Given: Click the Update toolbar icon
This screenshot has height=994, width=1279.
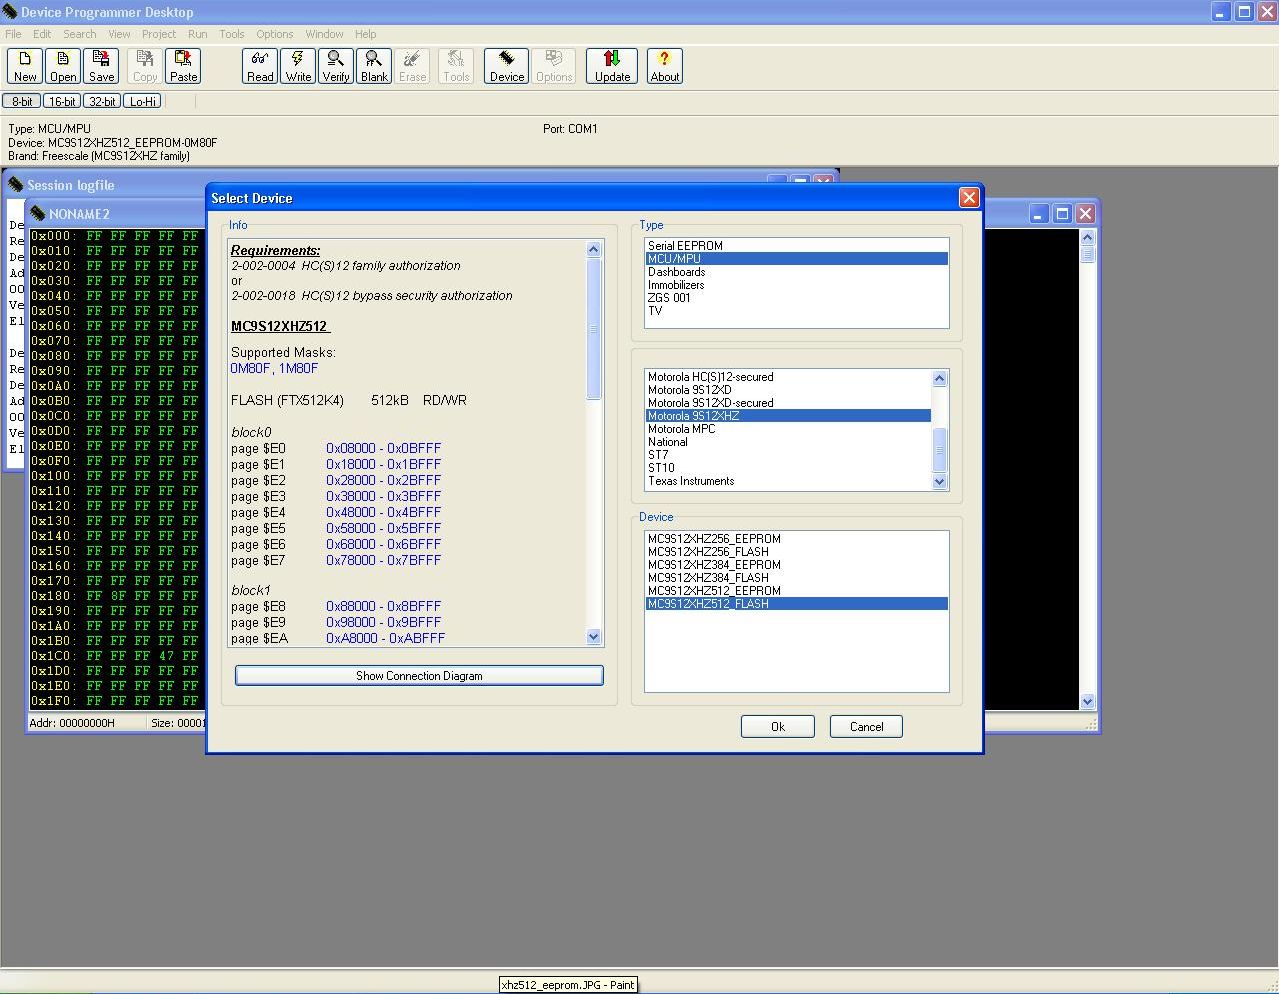Looking at the screenshot, I should point(612,66).
